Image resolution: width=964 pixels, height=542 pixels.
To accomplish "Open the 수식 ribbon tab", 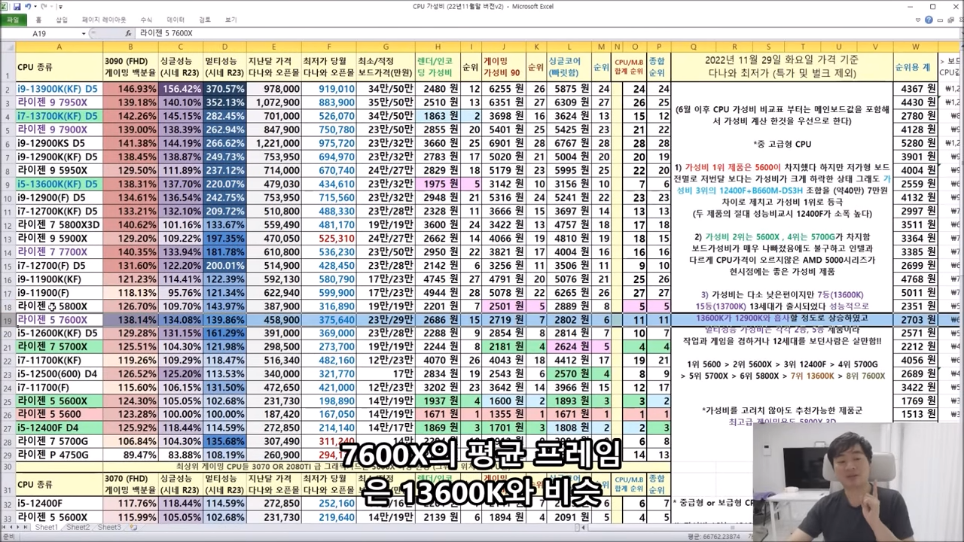I will tap(146, 20).
